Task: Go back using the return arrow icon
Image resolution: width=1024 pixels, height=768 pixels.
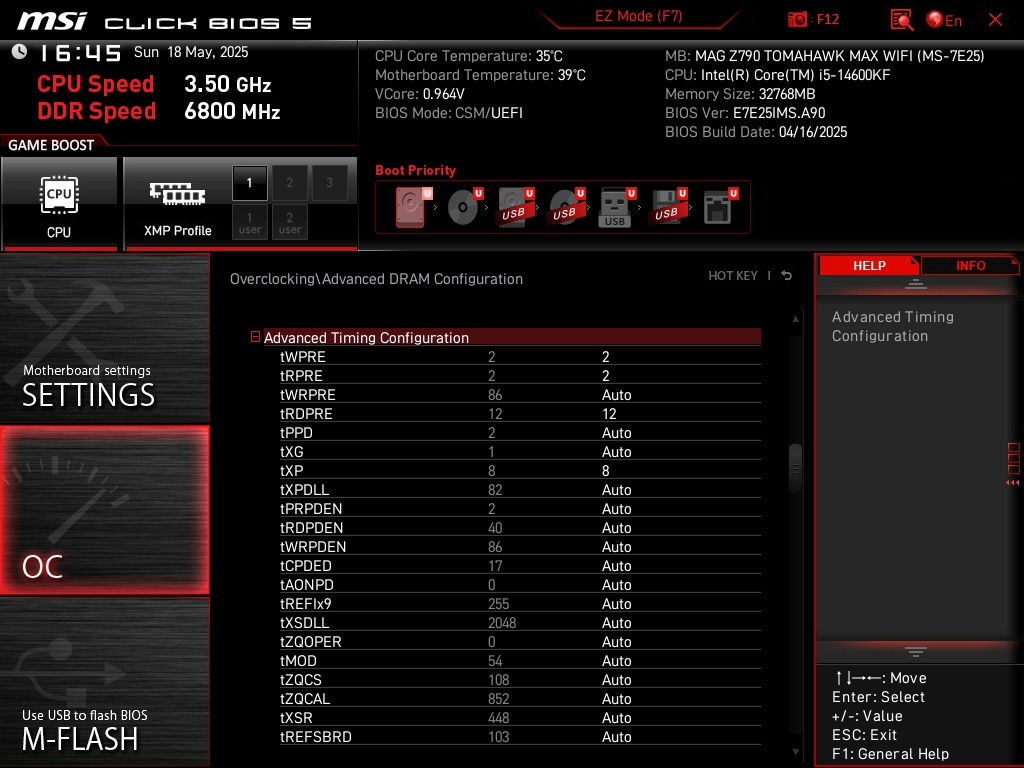Action: pos(787,276)
